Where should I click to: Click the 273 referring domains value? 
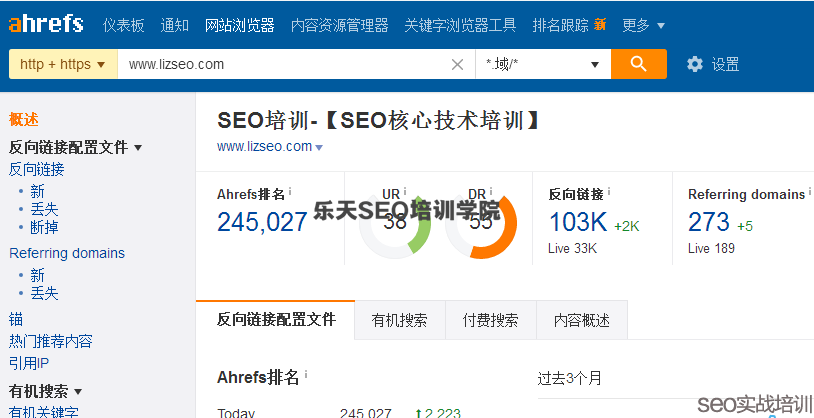click(709, 222)
